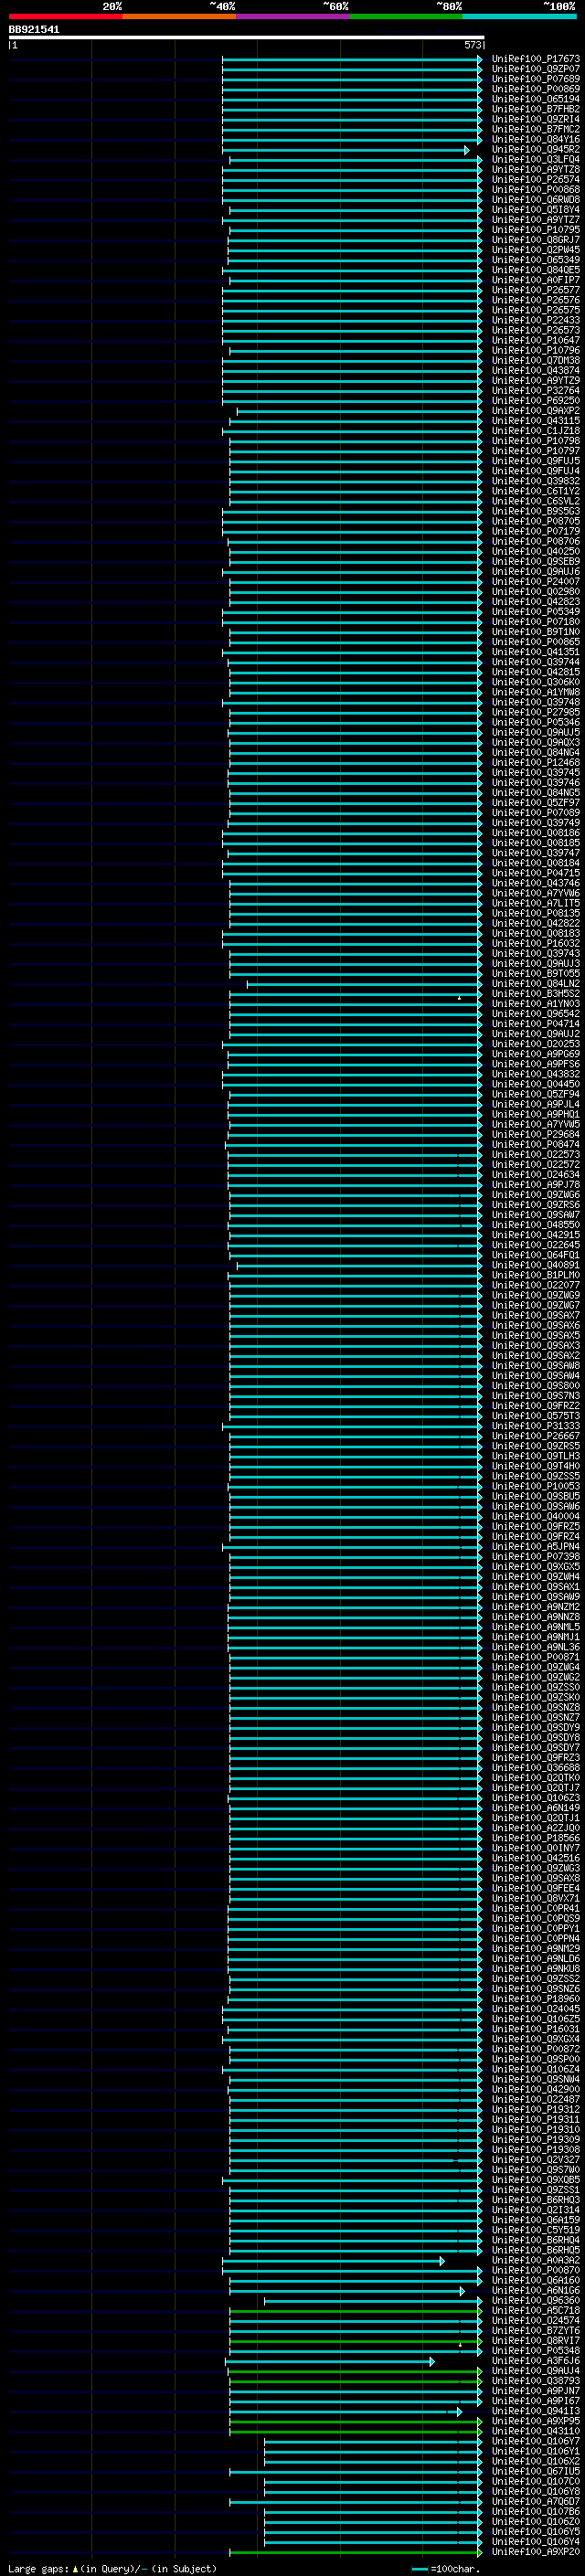Select the BB921541 query name
Screen dimensions: 585x2576
coord(34,30)
